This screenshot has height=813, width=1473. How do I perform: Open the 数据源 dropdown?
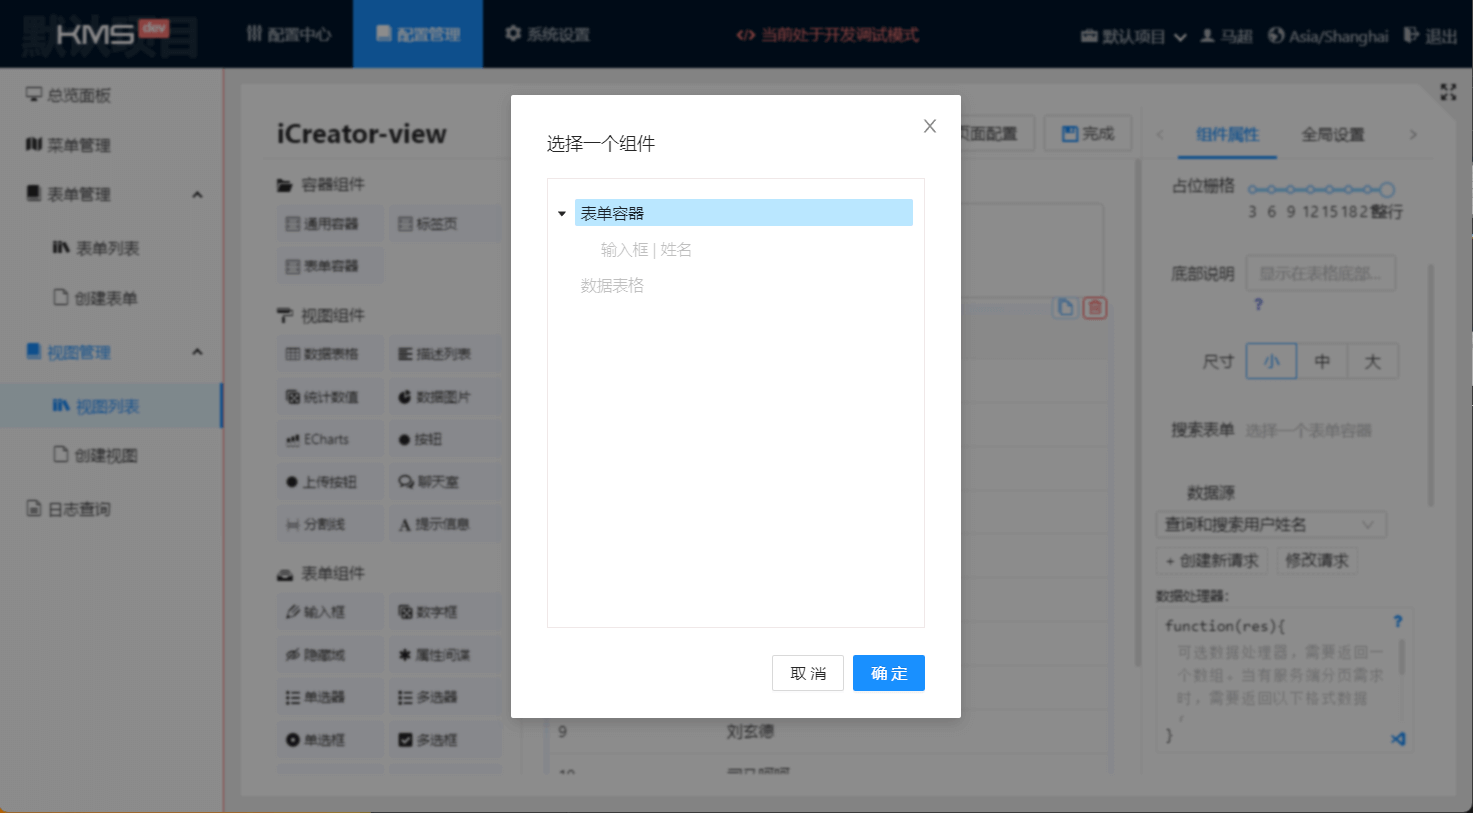[x=1271, y=524]
